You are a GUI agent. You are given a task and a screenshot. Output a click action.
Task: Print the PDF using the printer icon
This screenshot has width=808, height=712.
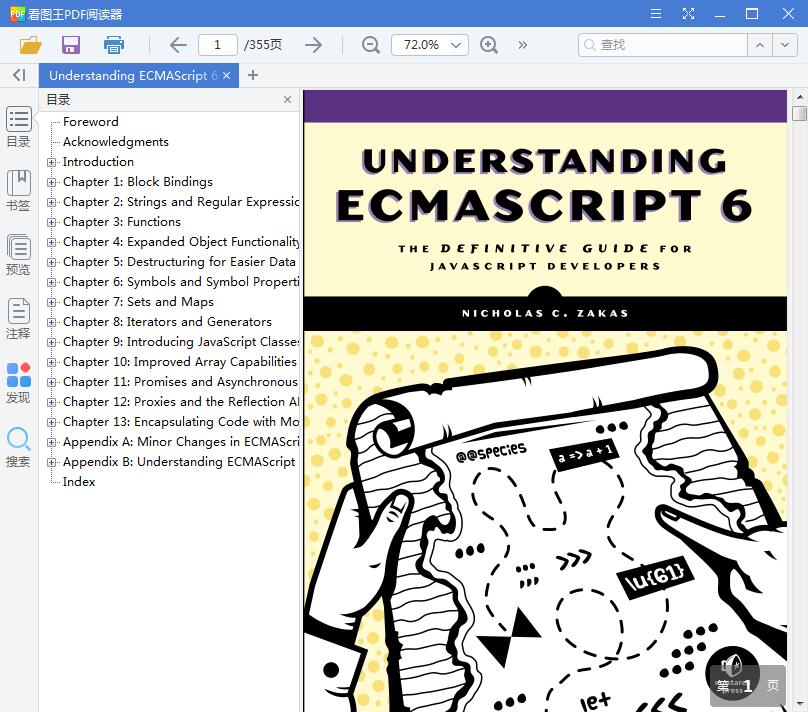[x=113, y=45]
